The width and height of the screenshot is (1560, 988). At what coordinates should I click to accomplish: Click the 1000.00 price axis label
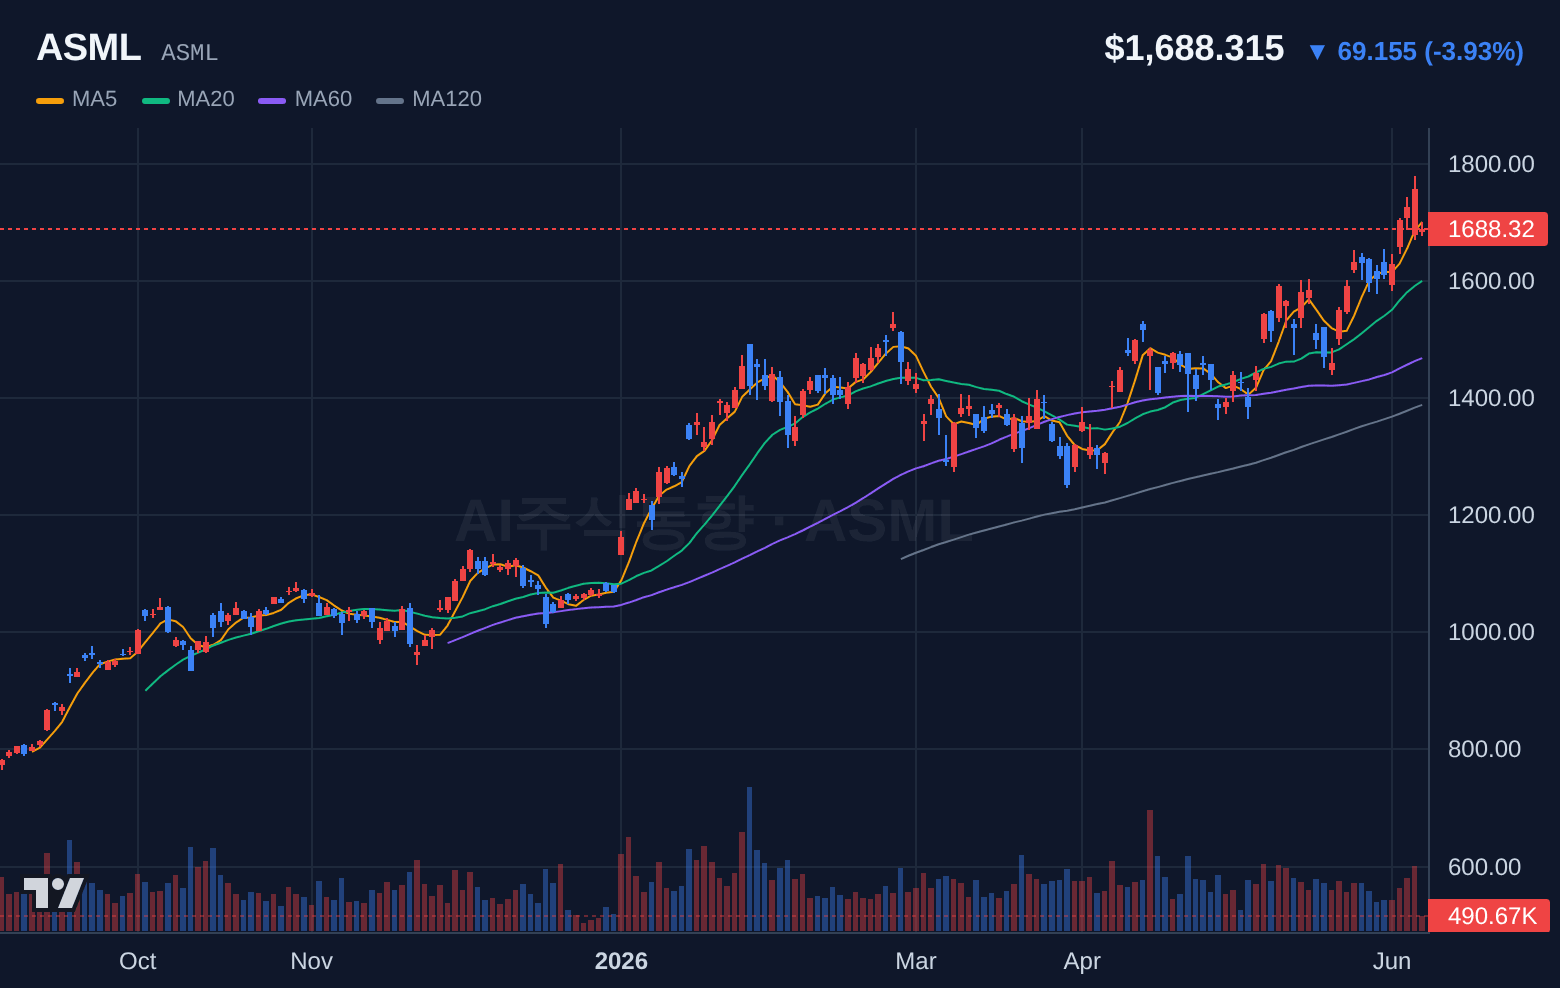(x=1491, y=632)
